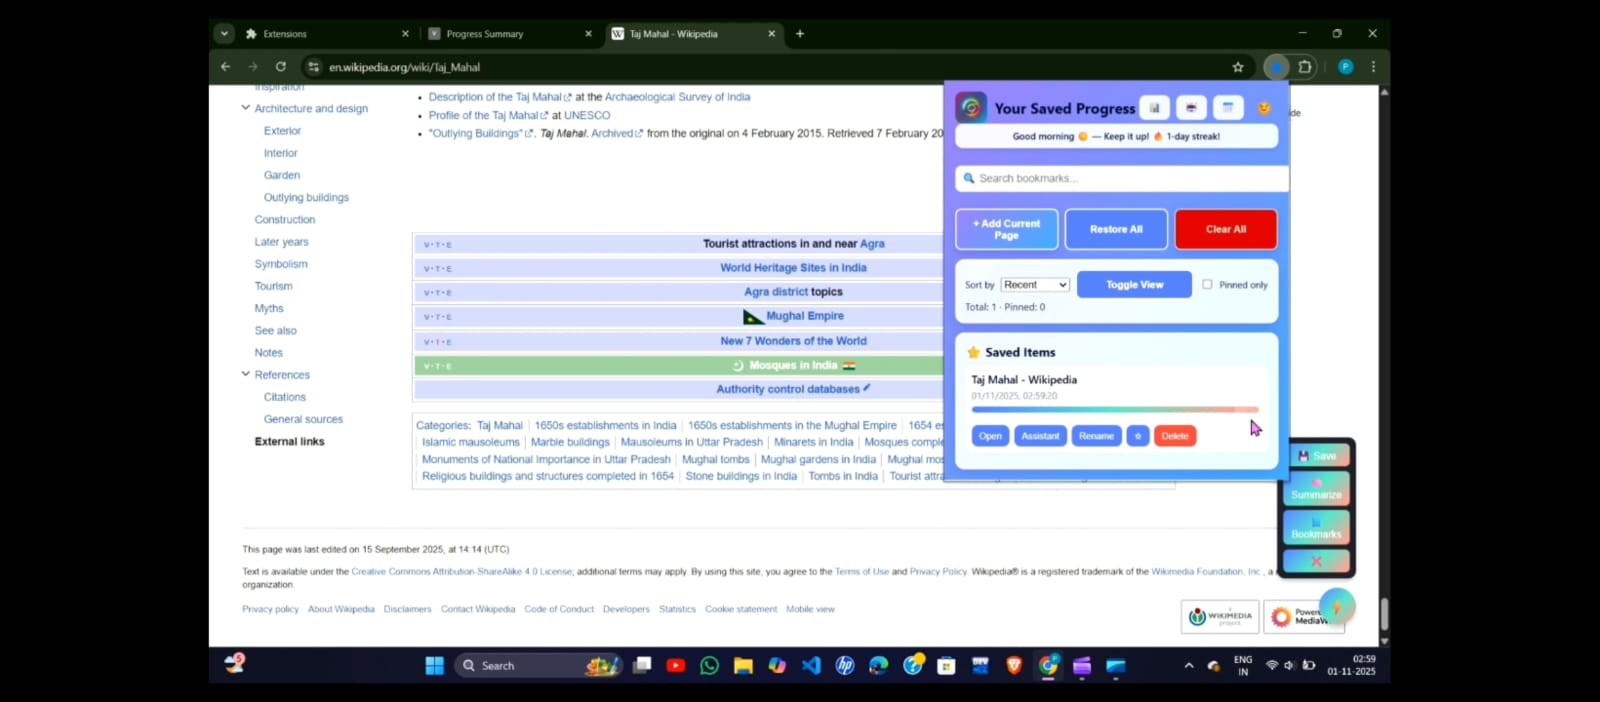Tick the Pinned only checkbox

(1207, 284)
